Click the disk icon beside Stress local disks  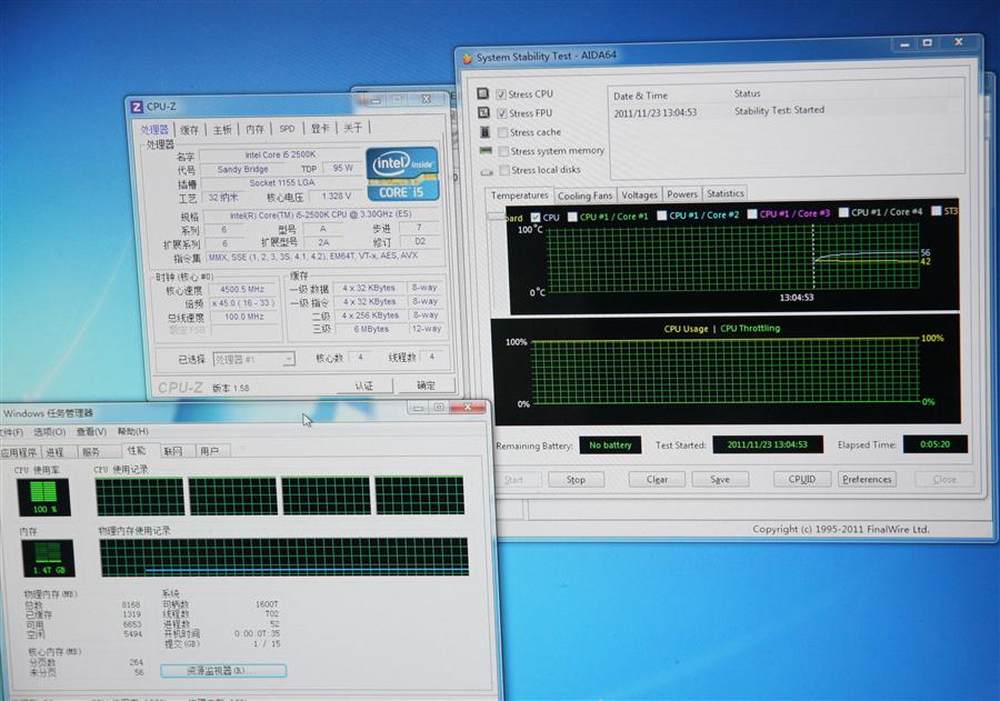coord(487,171)
